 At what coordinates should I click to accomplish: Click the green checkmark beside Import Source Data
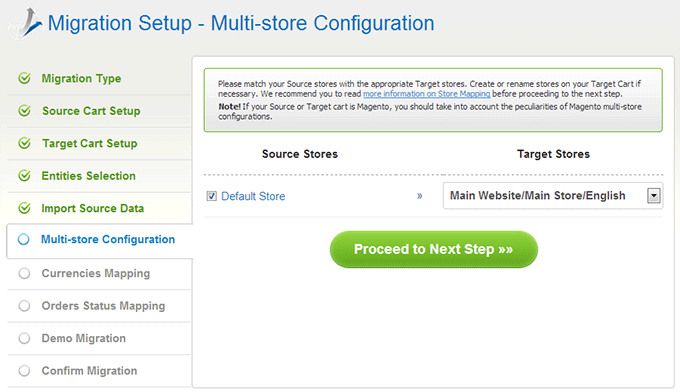(x=24, y=208)
